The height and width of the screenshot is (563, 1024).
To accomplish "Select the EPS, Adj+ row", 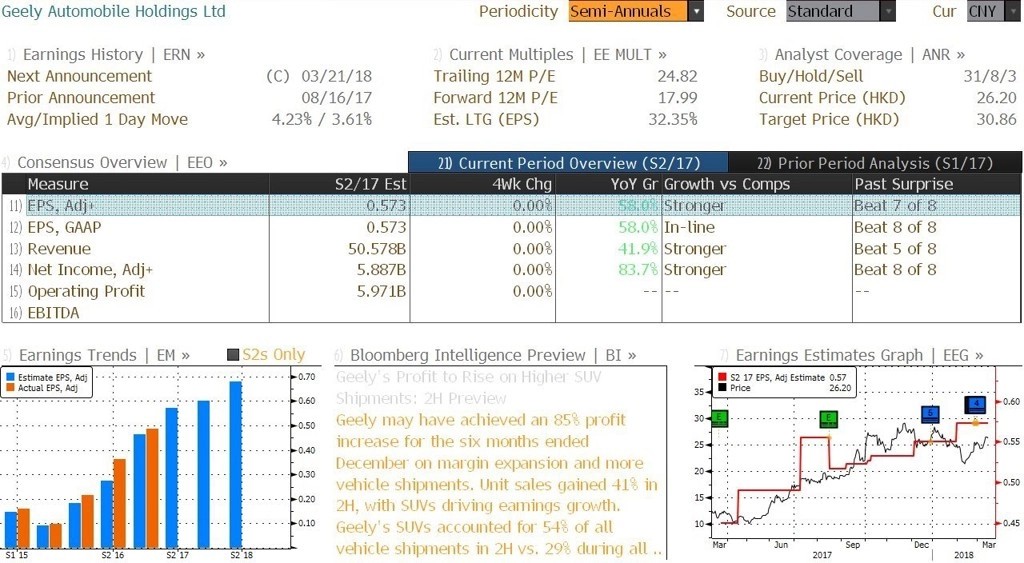I will (x=511, y=206).
